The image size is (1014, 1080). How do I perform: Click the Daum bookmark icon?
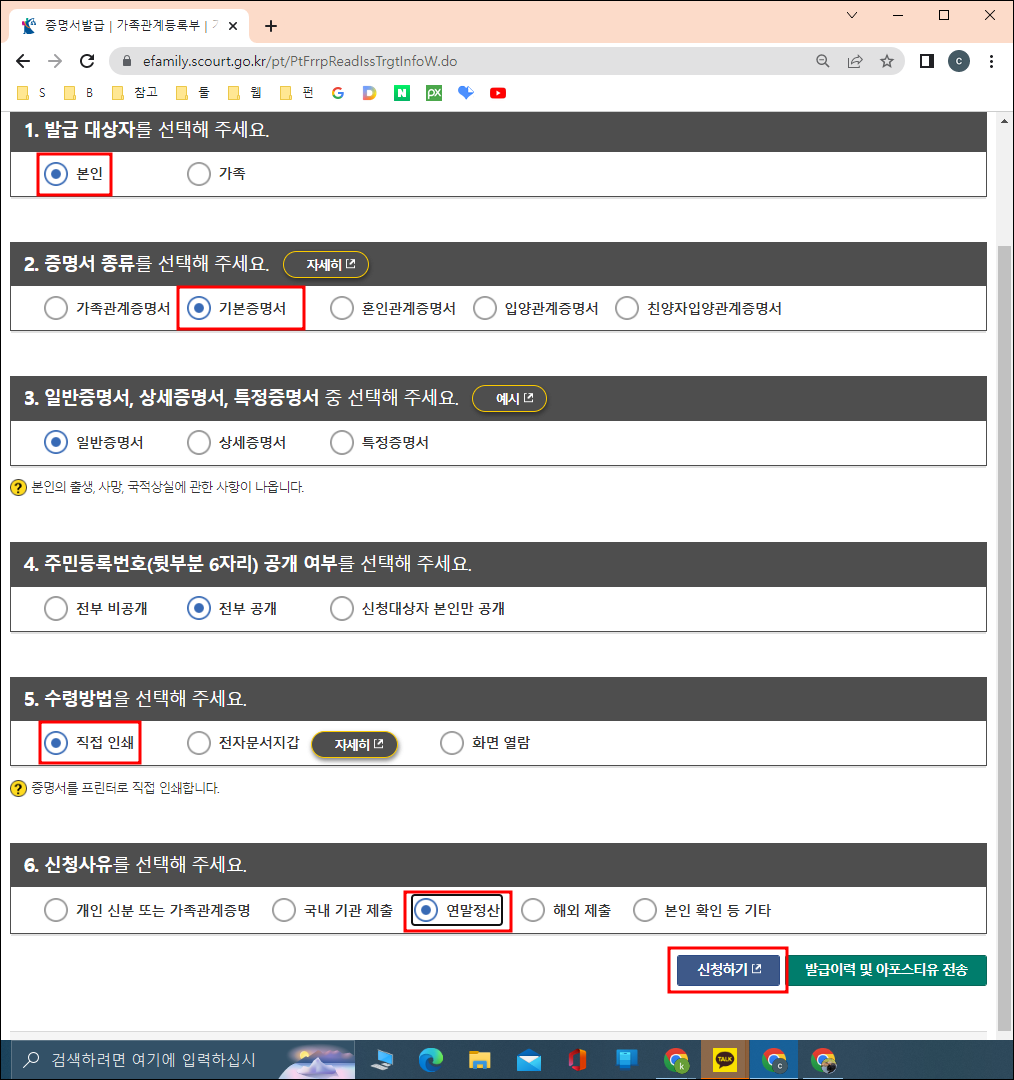coord(370,92)
